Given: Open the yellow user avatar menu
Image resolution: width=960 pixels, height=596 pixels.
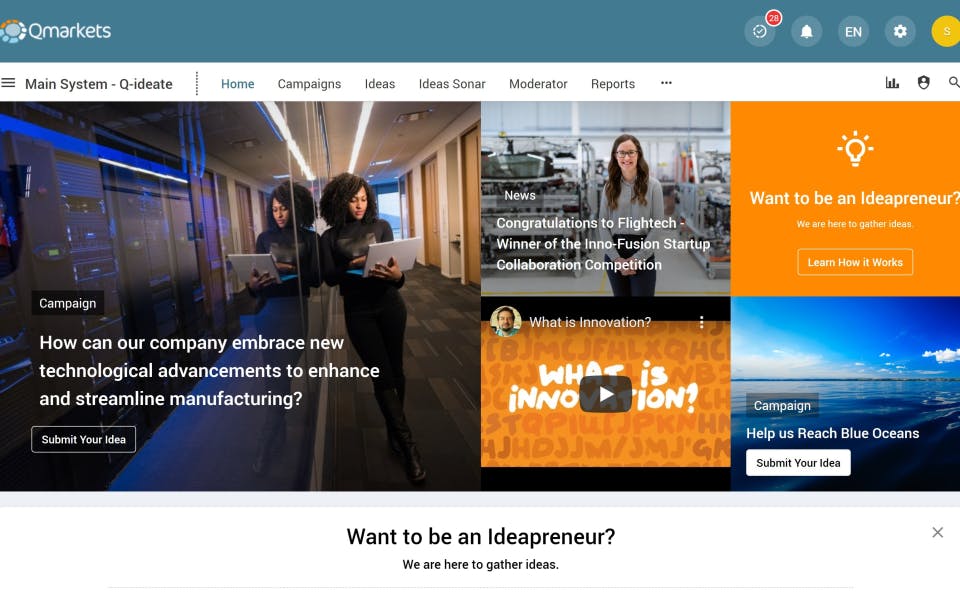Looking at the screenshot, I should pyautogui.click(x=947, y=31).
